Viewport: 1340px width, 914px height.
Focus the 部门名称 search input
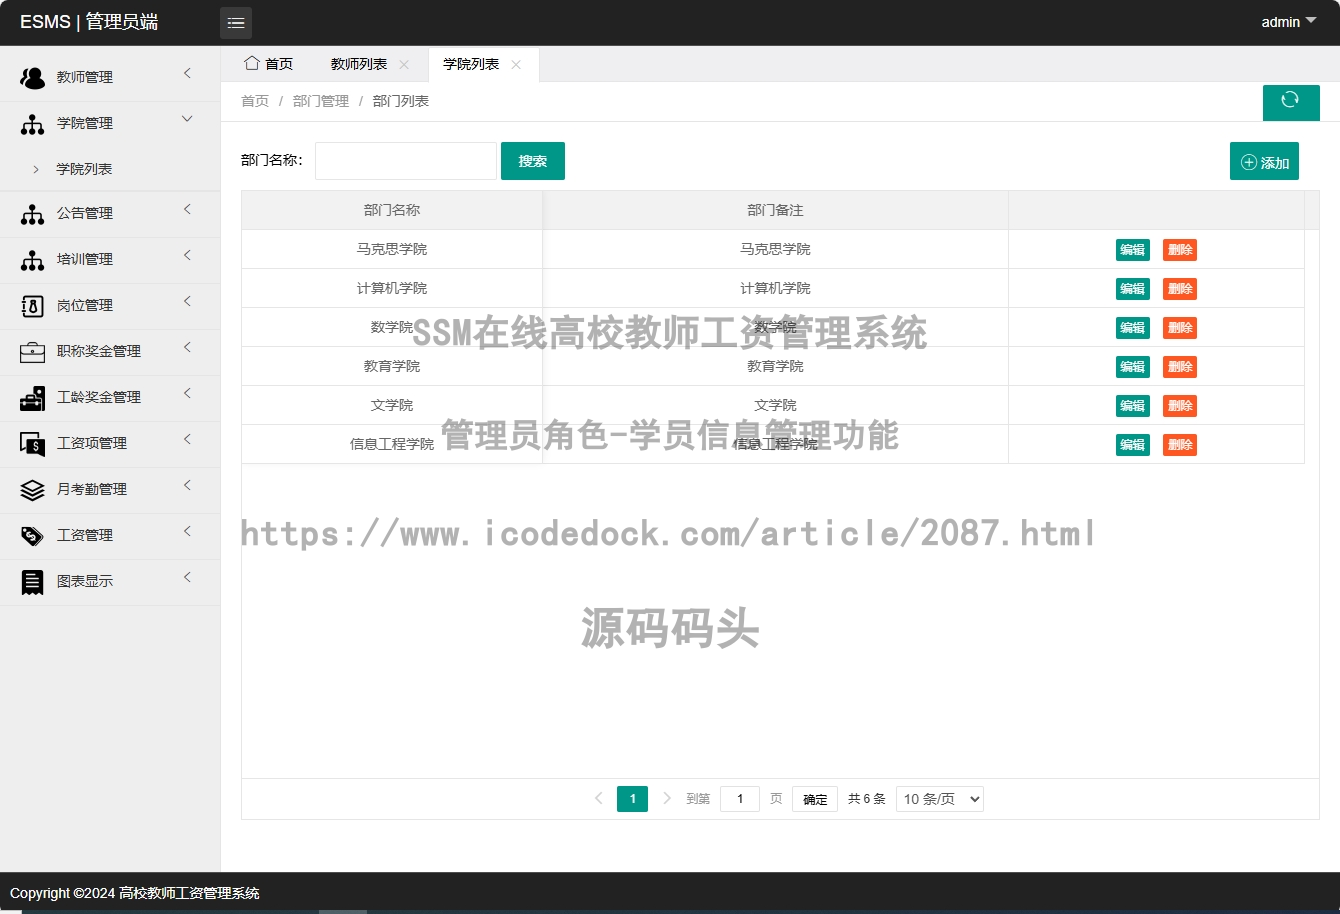(406, 161)
